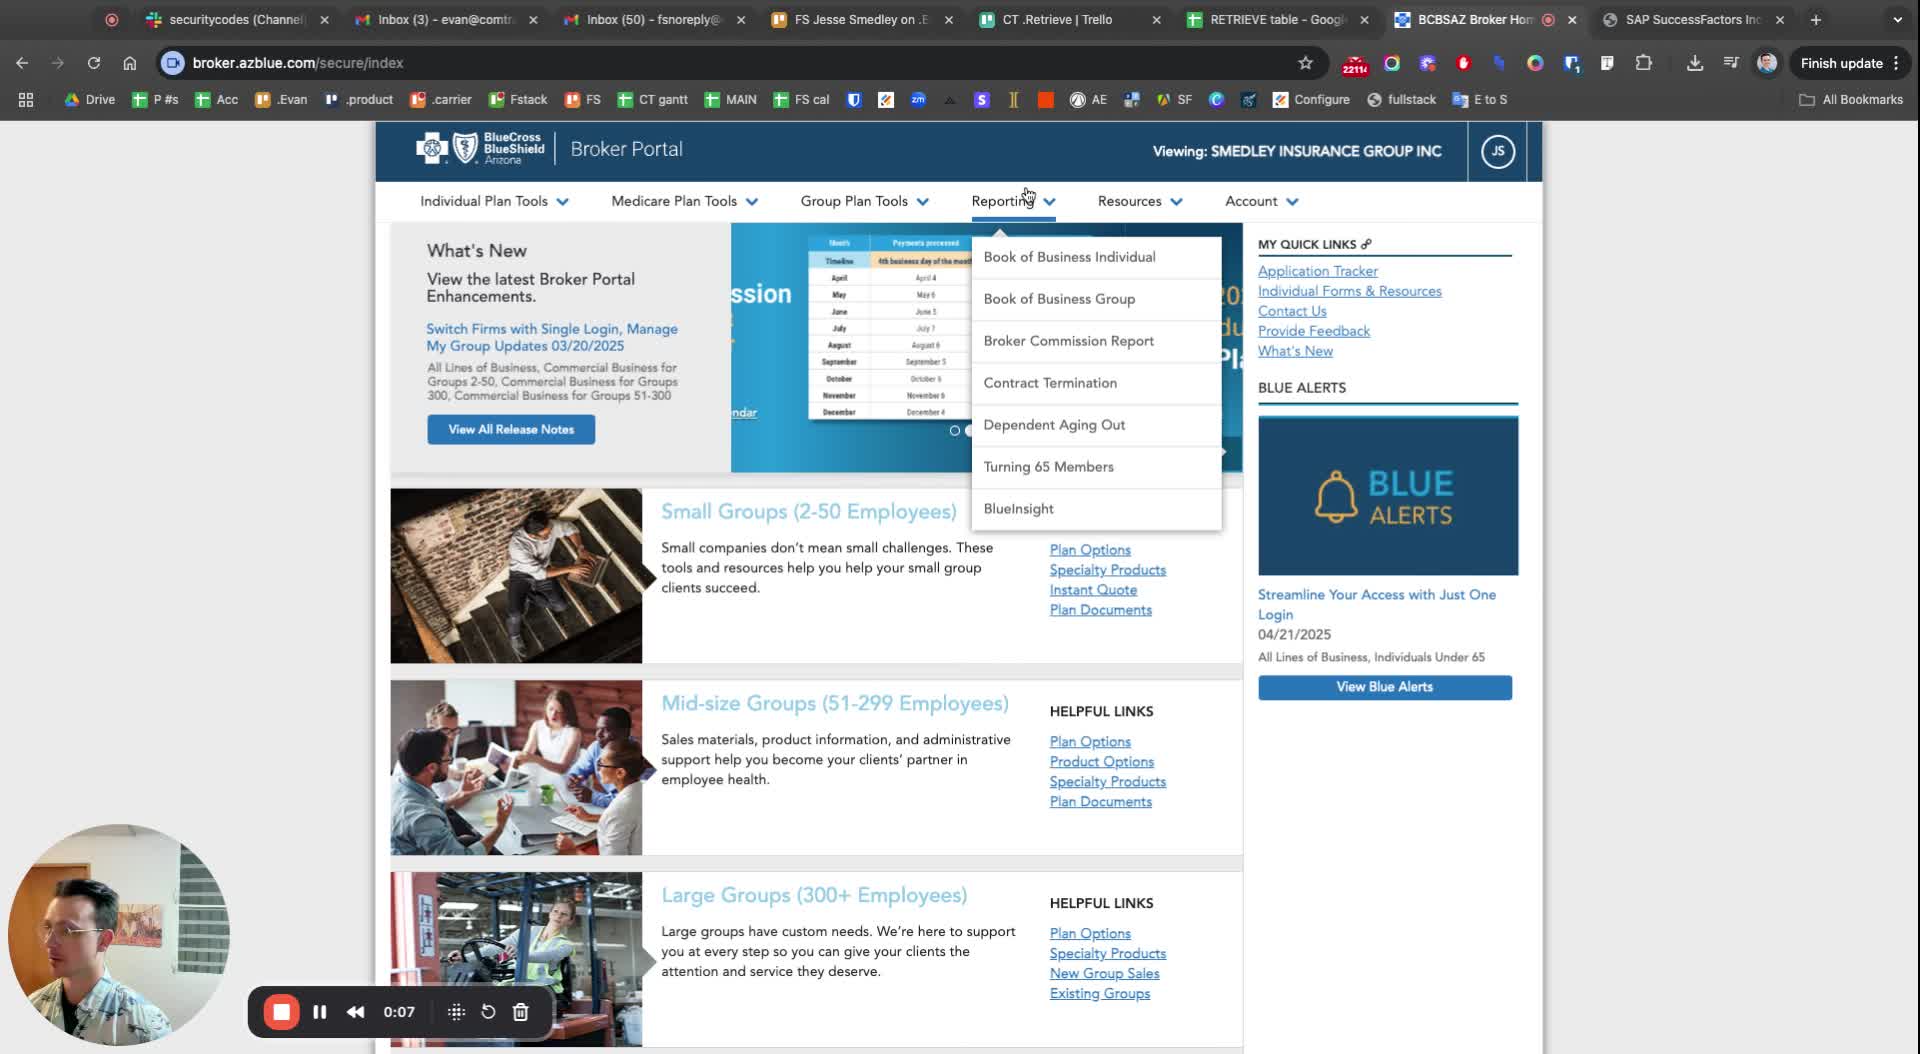Viewport: 1920px width, 1054px height.
Task: Rewind the recording
Action: [x=355, y=1012]
